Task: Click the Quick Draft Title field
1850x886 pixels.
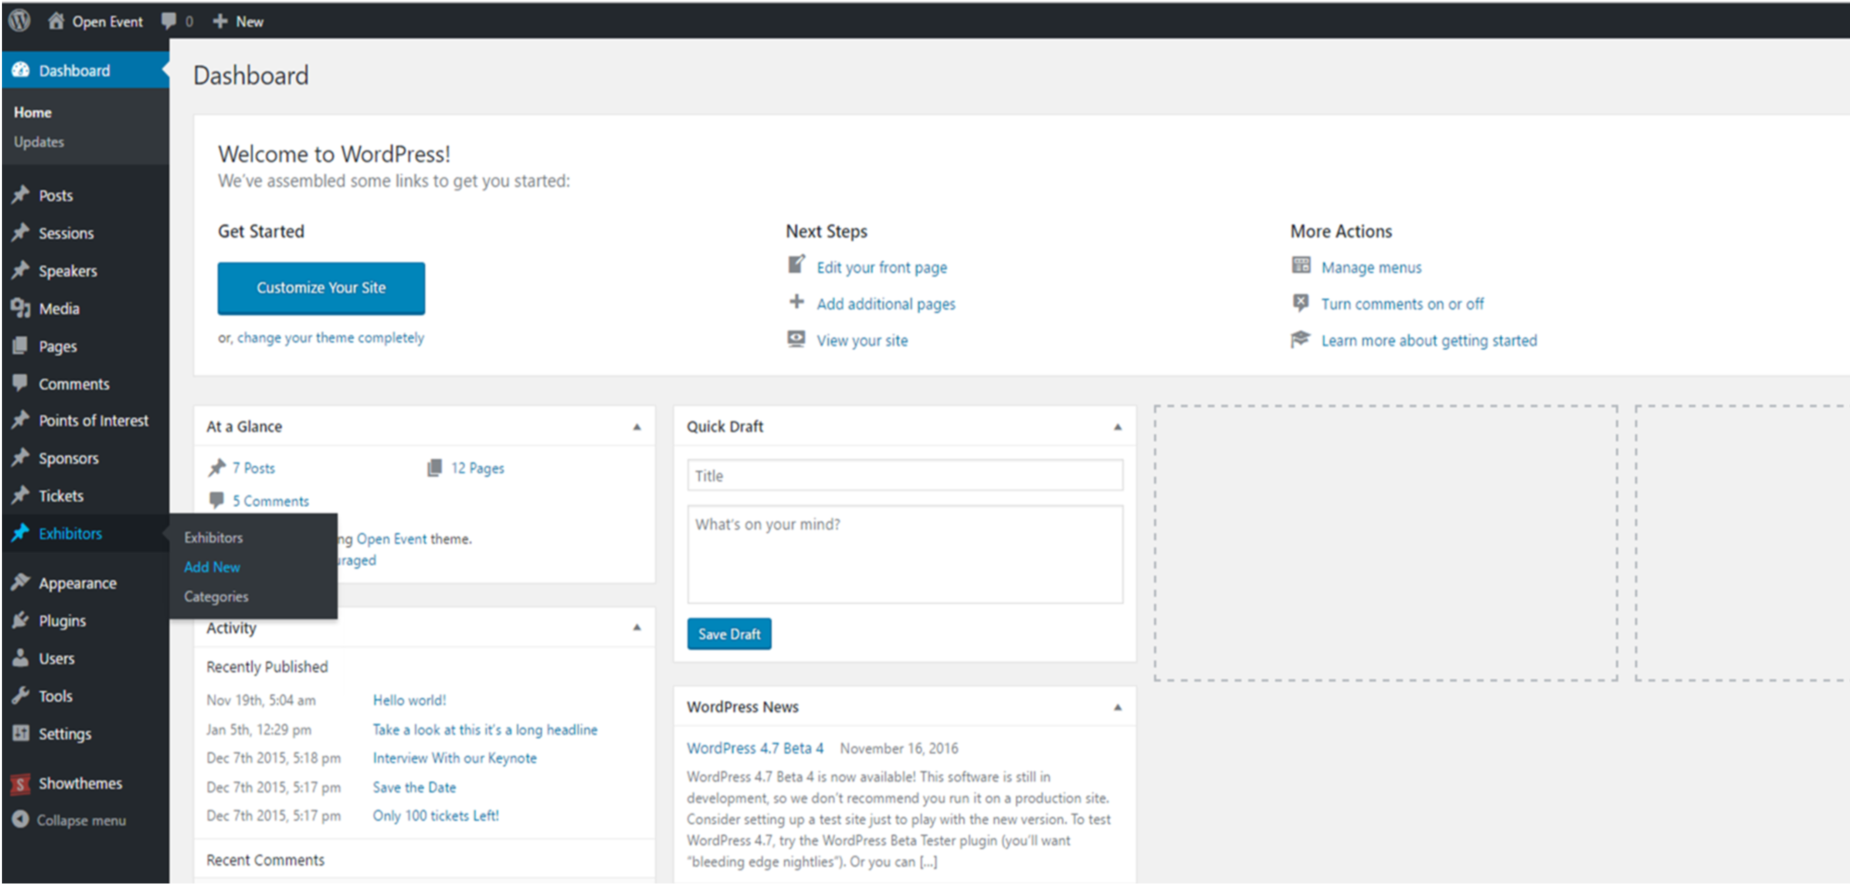Action: tap(905, 475)
